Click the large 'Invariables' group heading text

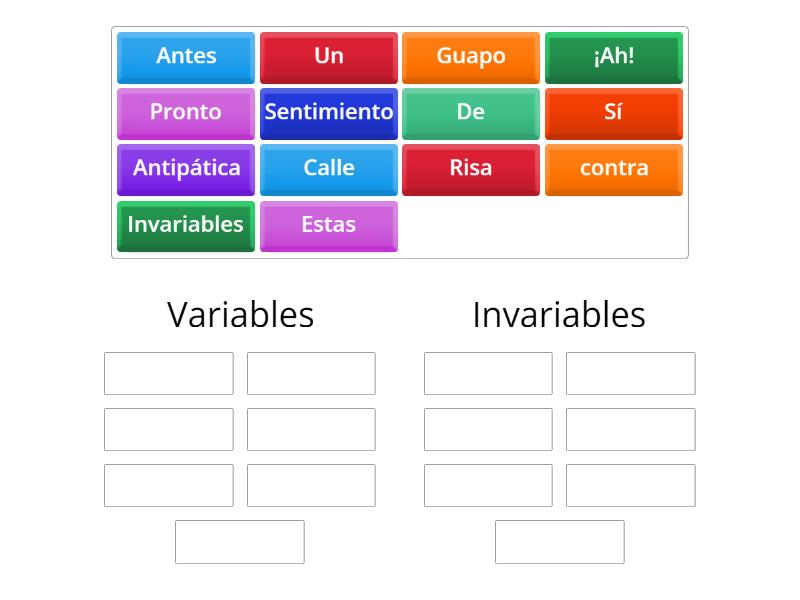pos(559,314)
